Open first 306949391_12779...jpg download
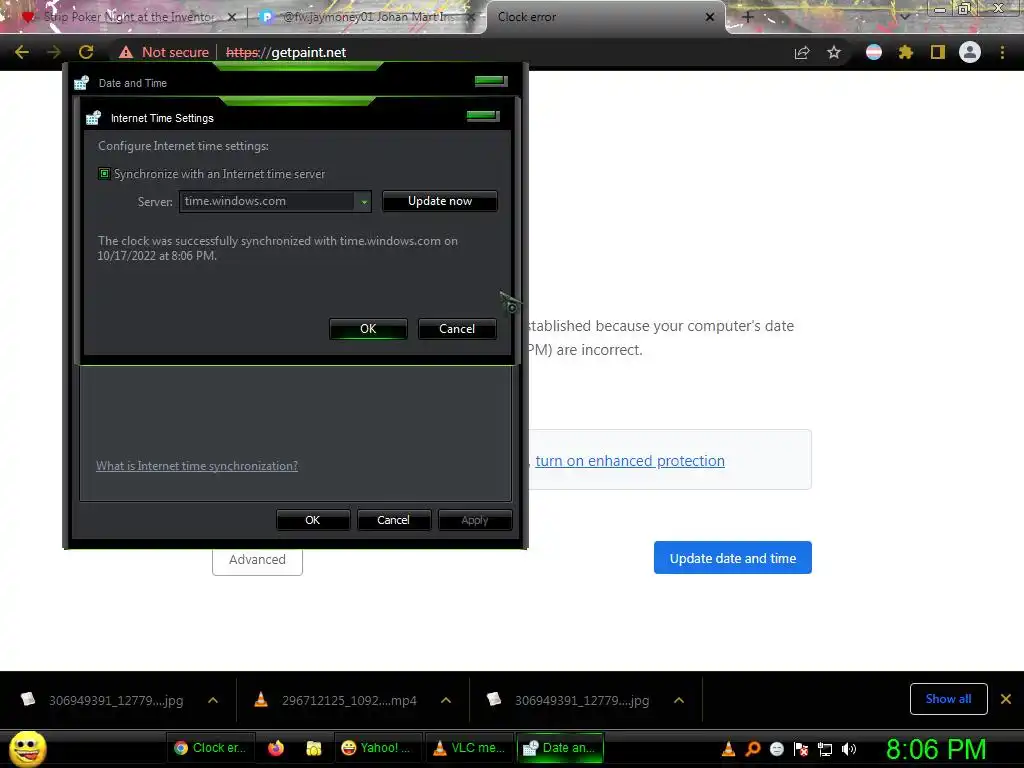This screenshot has width=1024, height=768. pyautogui.click(x=103, y=700)
